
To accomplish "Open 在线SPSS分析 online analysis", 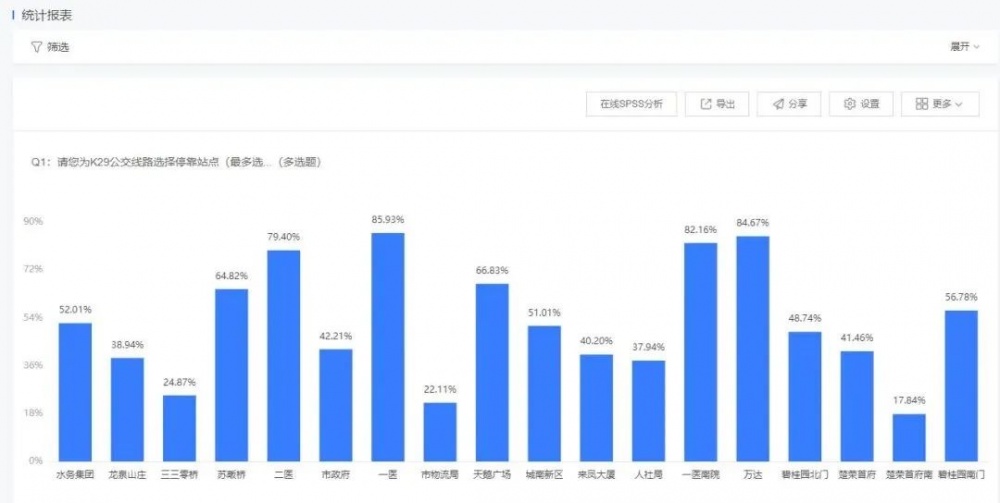I will [631, 104].
